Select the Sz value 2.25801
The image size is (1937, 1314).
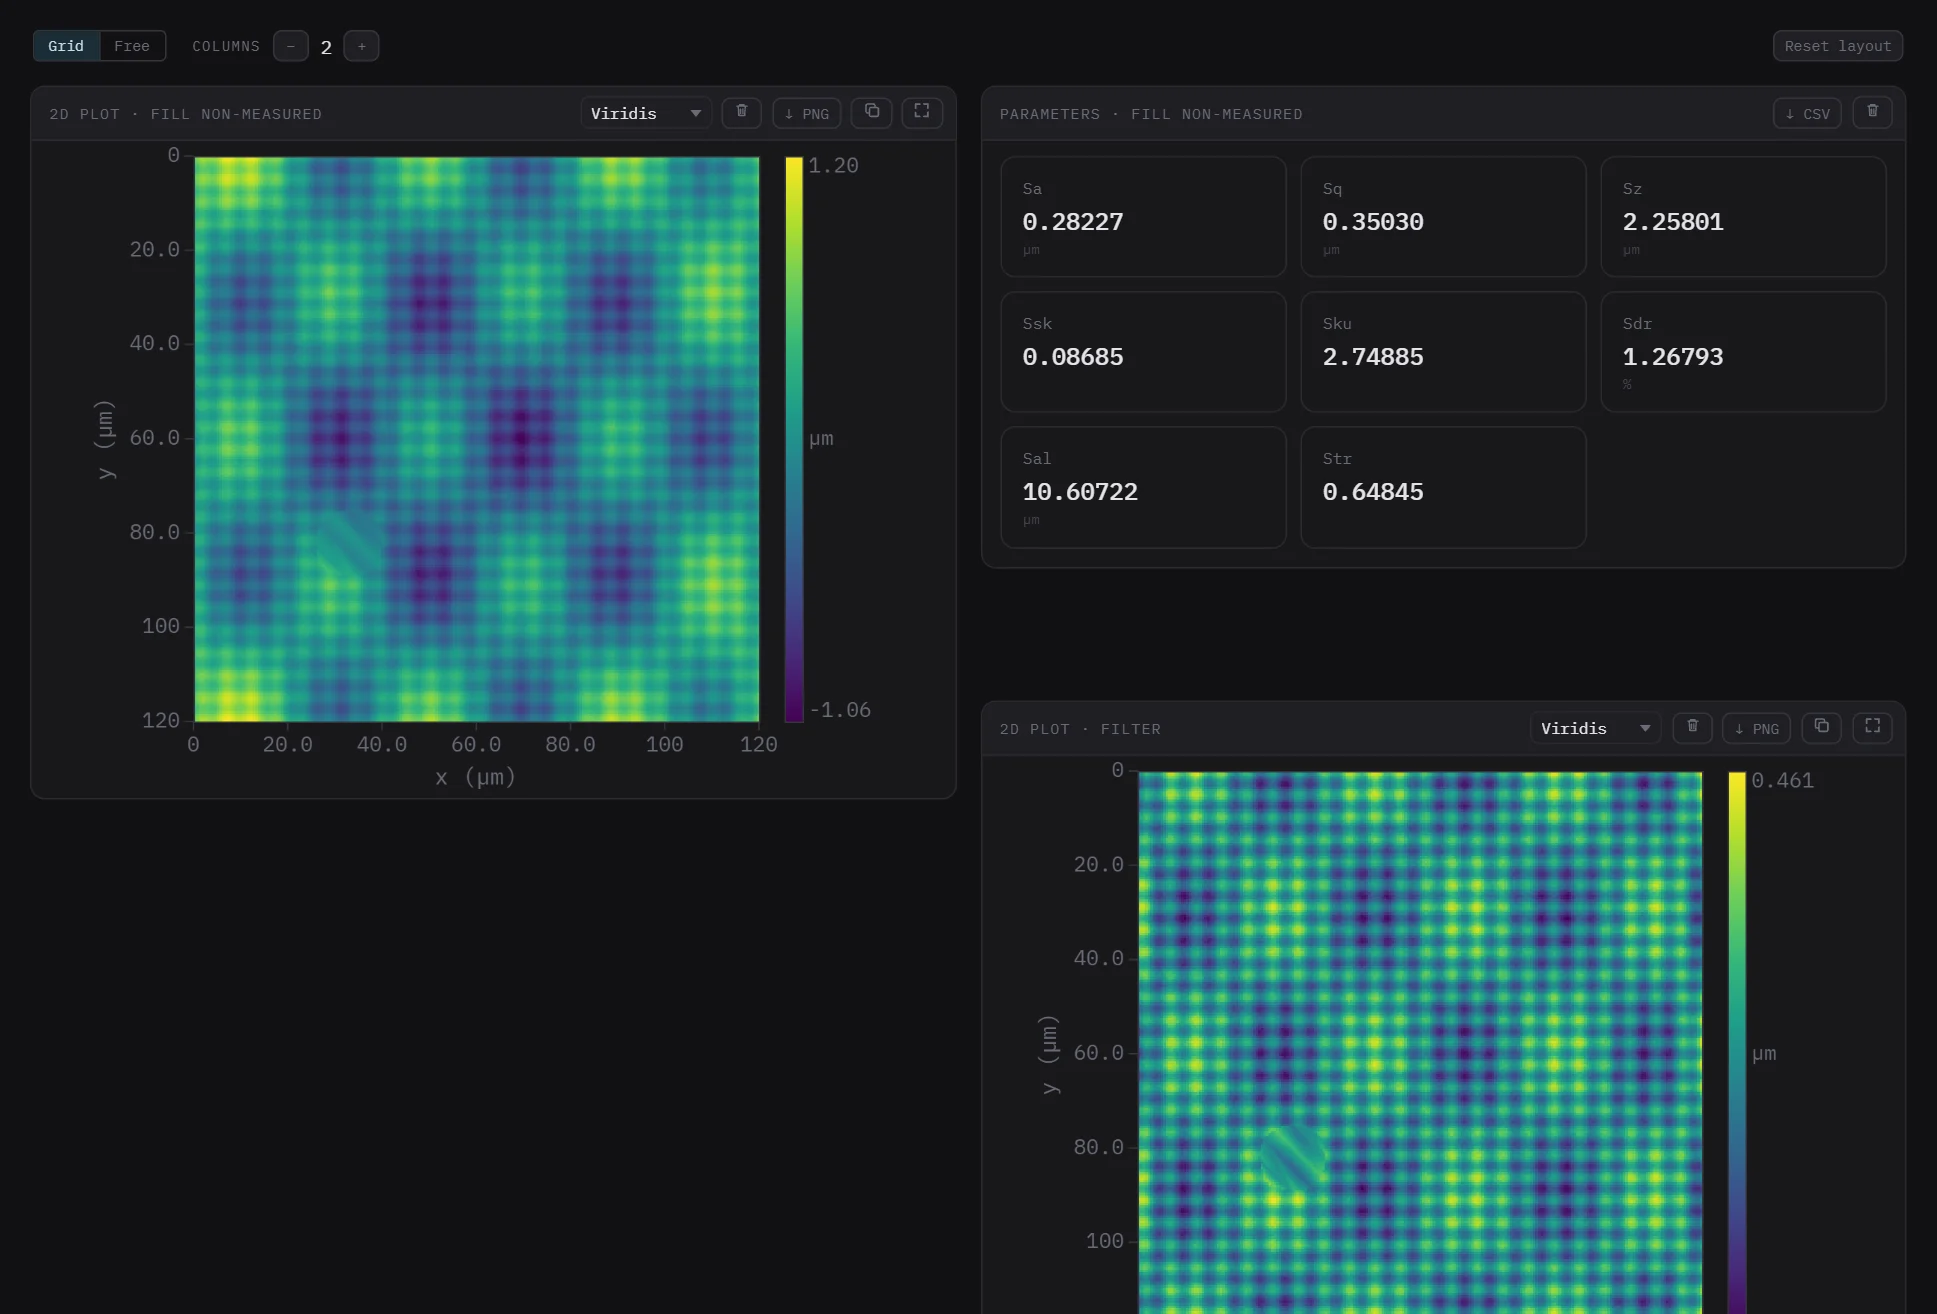point(1673,222)
